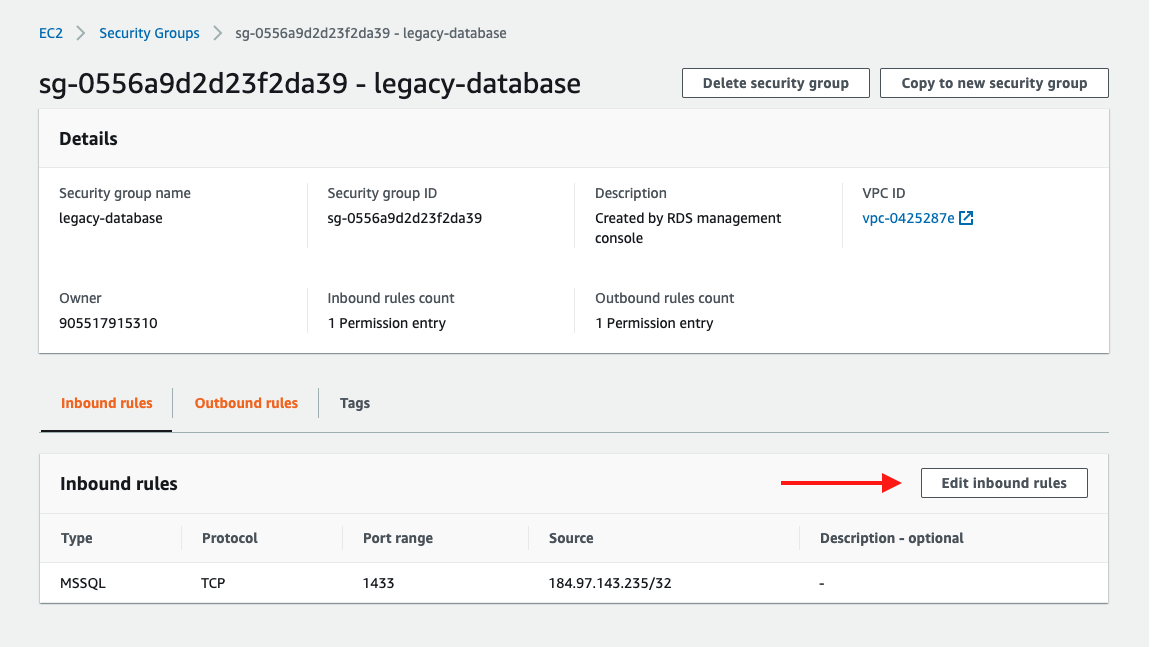This screenshot has width=1153, height=647.
Task: Click the 1433 port cell
Action: [379, 583]
